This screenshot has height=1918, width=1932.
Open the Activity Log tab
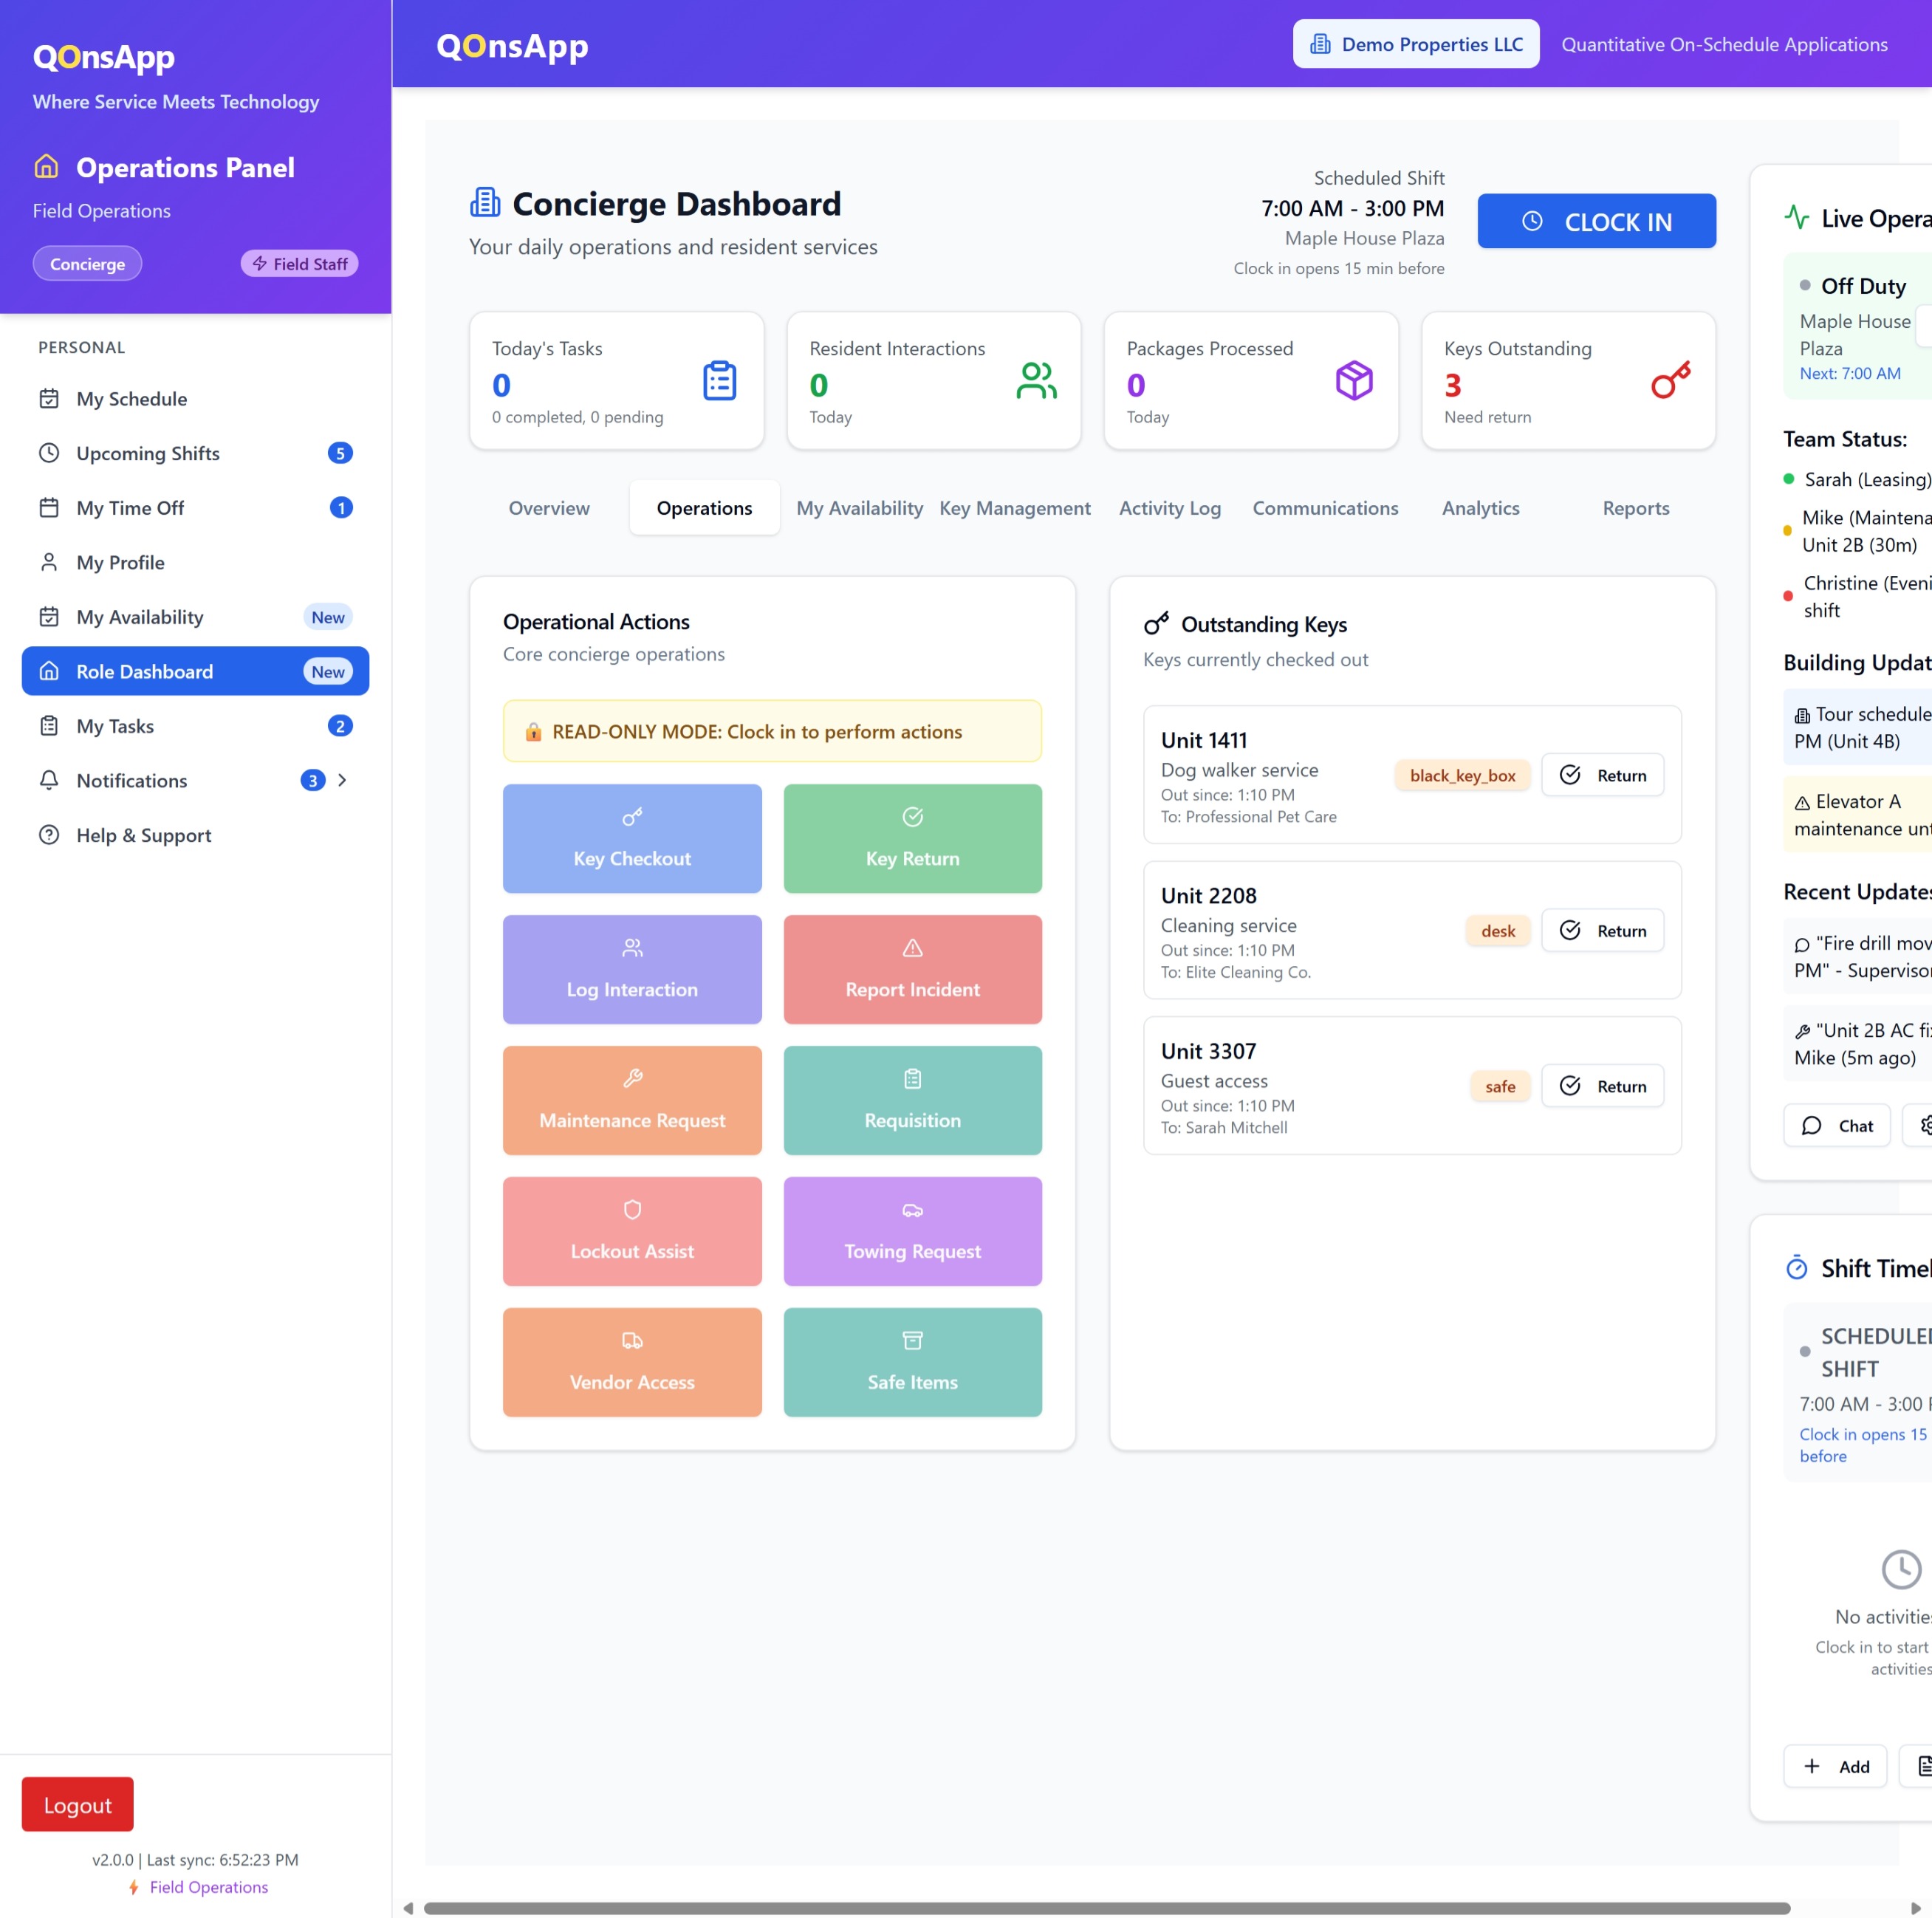(1169, 508)
